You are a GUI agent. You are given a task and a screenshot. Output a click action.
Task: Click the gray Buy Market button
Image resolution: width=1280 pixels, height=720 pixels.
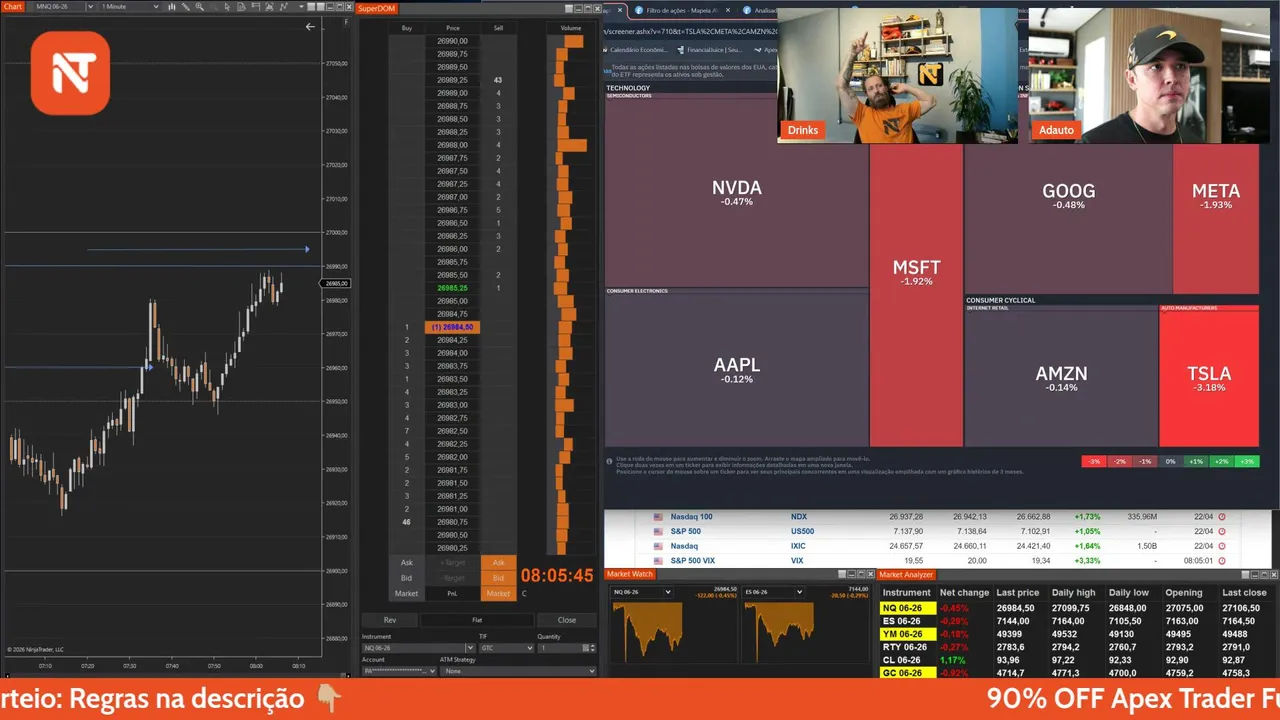tap(406, 594)
